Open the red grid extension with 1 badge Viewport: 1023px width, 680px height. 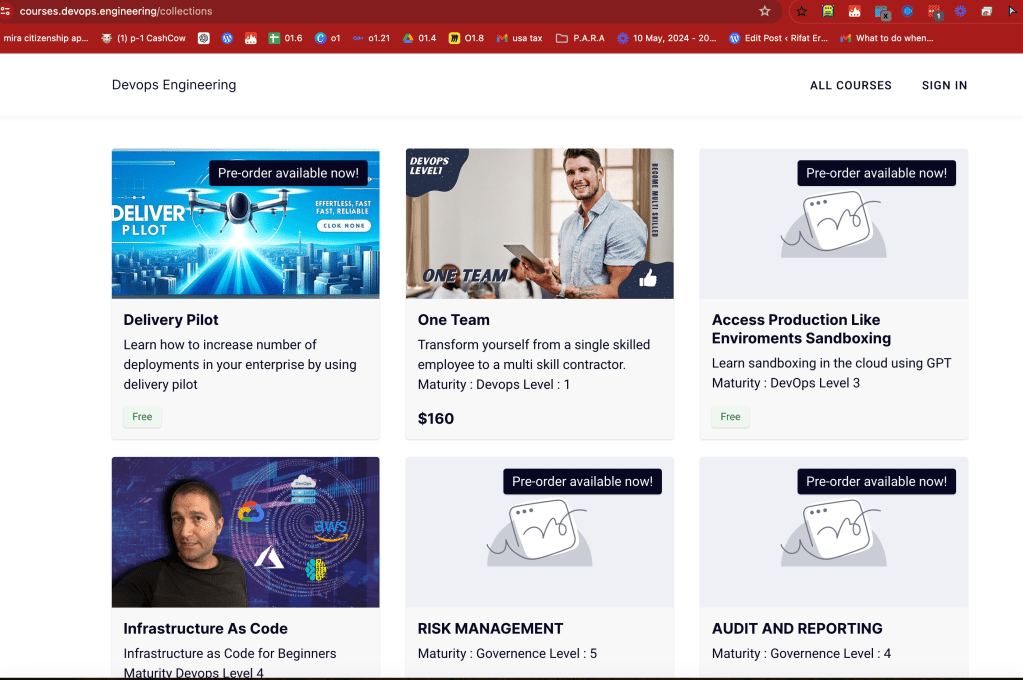(934, 12)
